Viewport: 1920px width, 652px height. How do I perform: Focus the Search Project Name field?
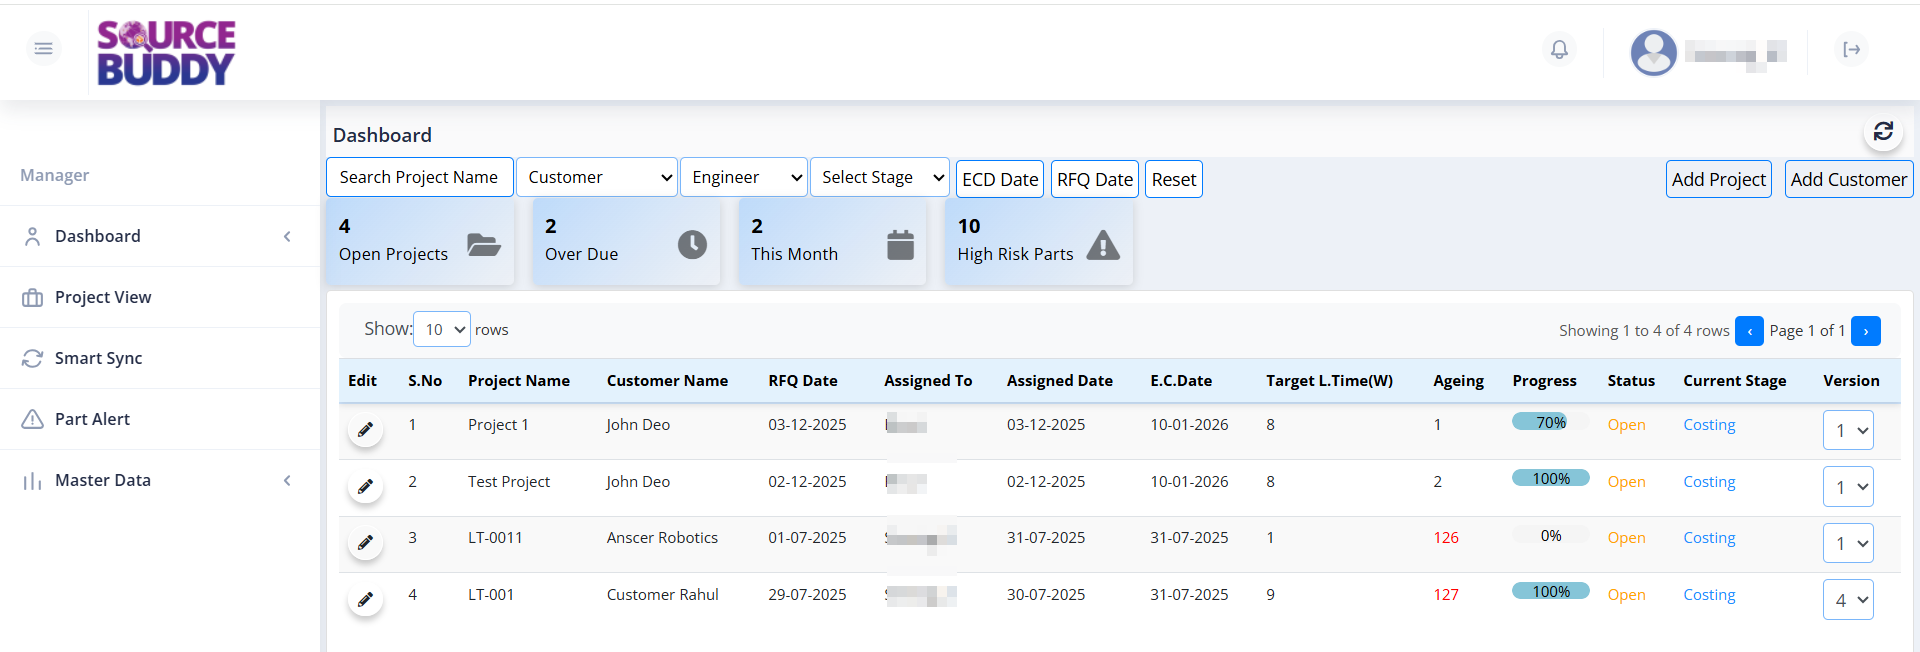419,177
